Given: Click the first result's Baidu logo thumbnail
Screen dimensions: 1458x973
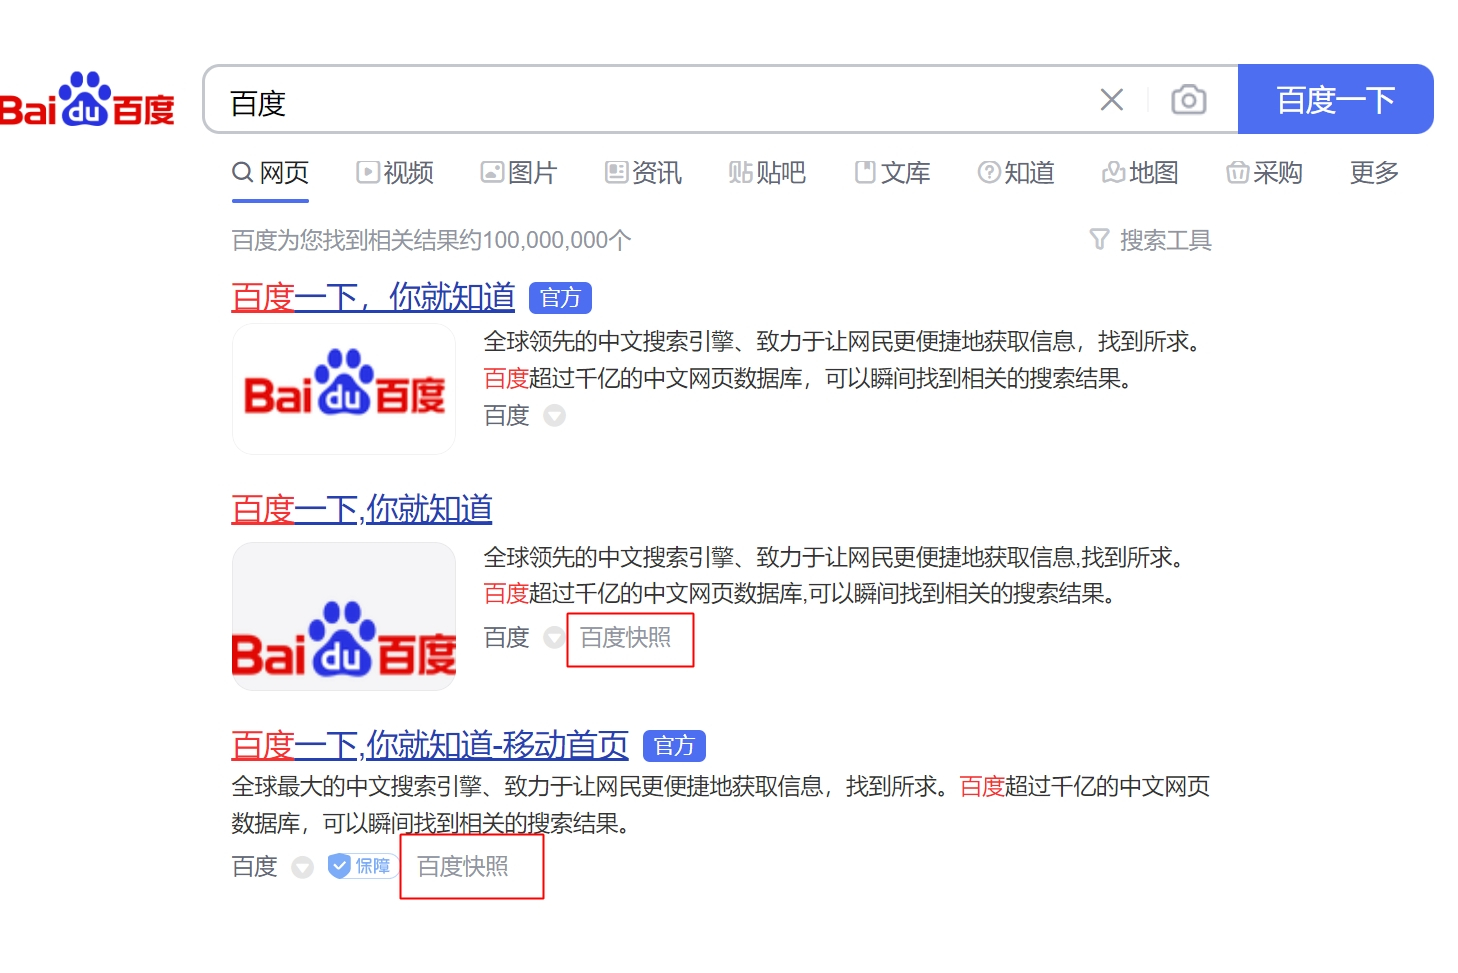Looking at the screenshot, I should click(344, 389).
